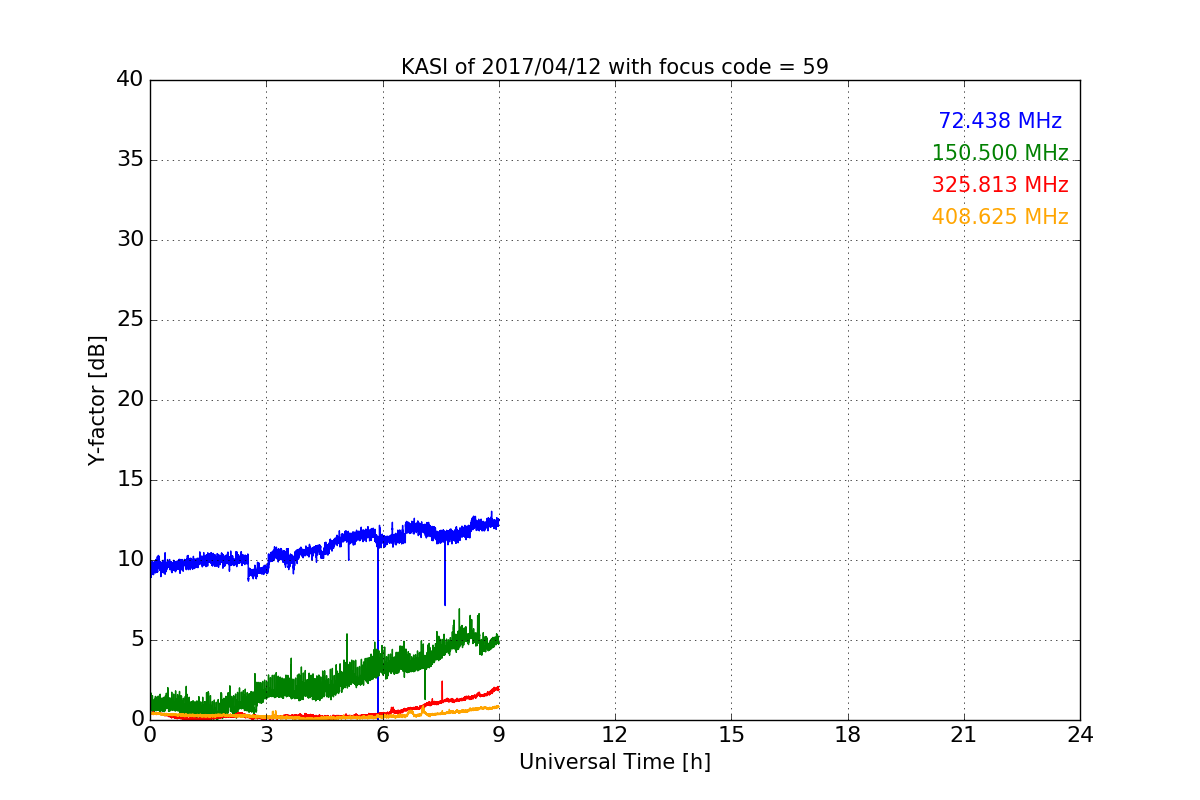This screenshot has height=800, width=1200.
Task: Click the x-axis tick label 9
Action: pos(499,735)
